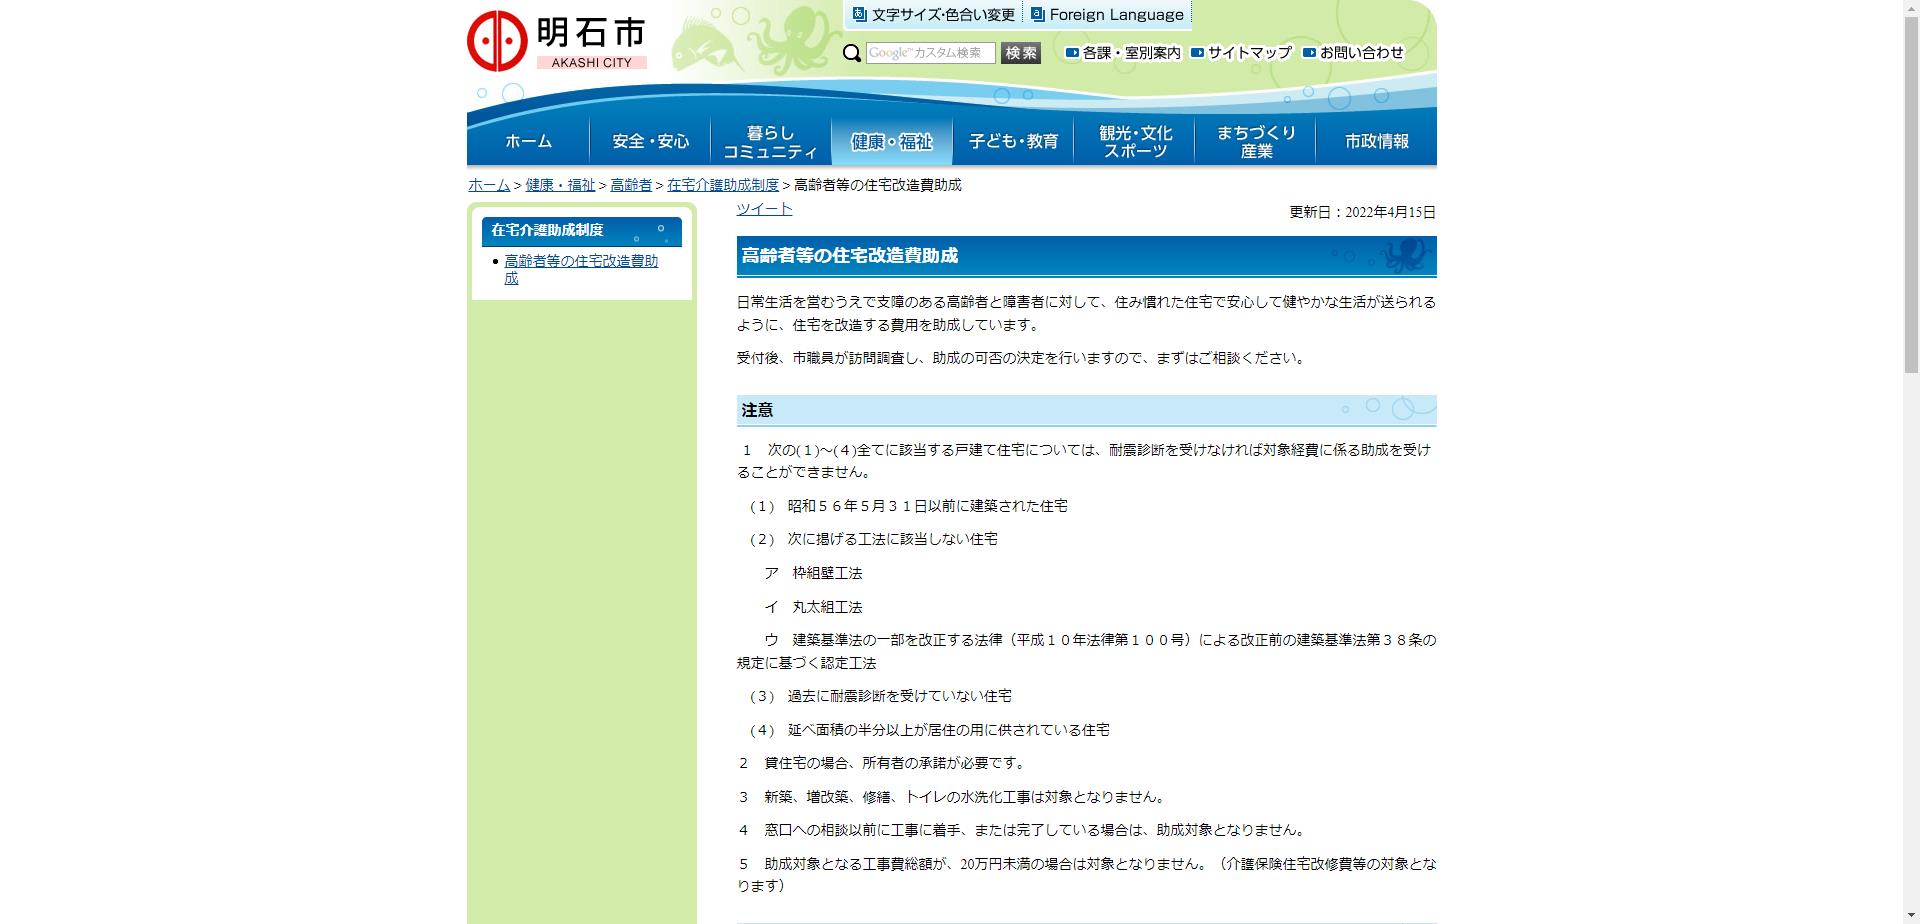Image resolution: width=1920 pixels, height=924 pixels.
Task: Select the 健康・福祉 navigation tab
Action: click(892, 141)
